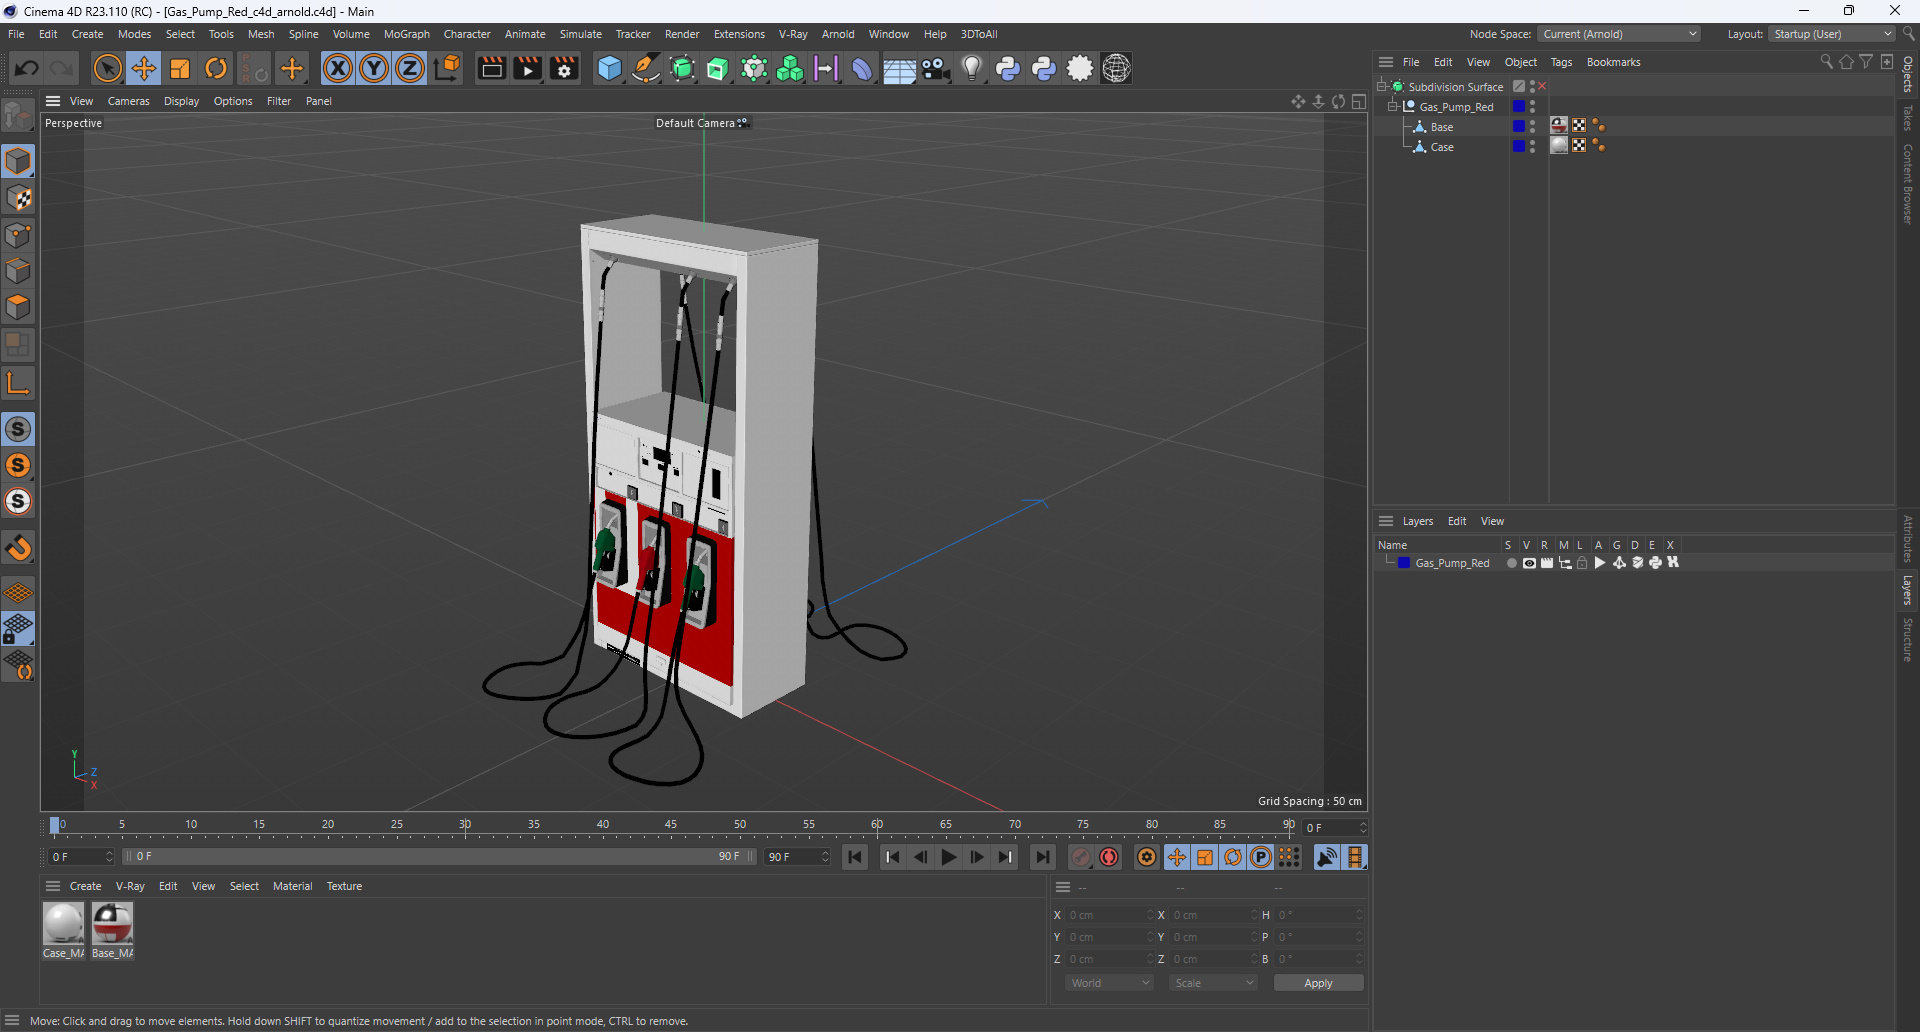Add a Cube primitive object

(609, 68)
